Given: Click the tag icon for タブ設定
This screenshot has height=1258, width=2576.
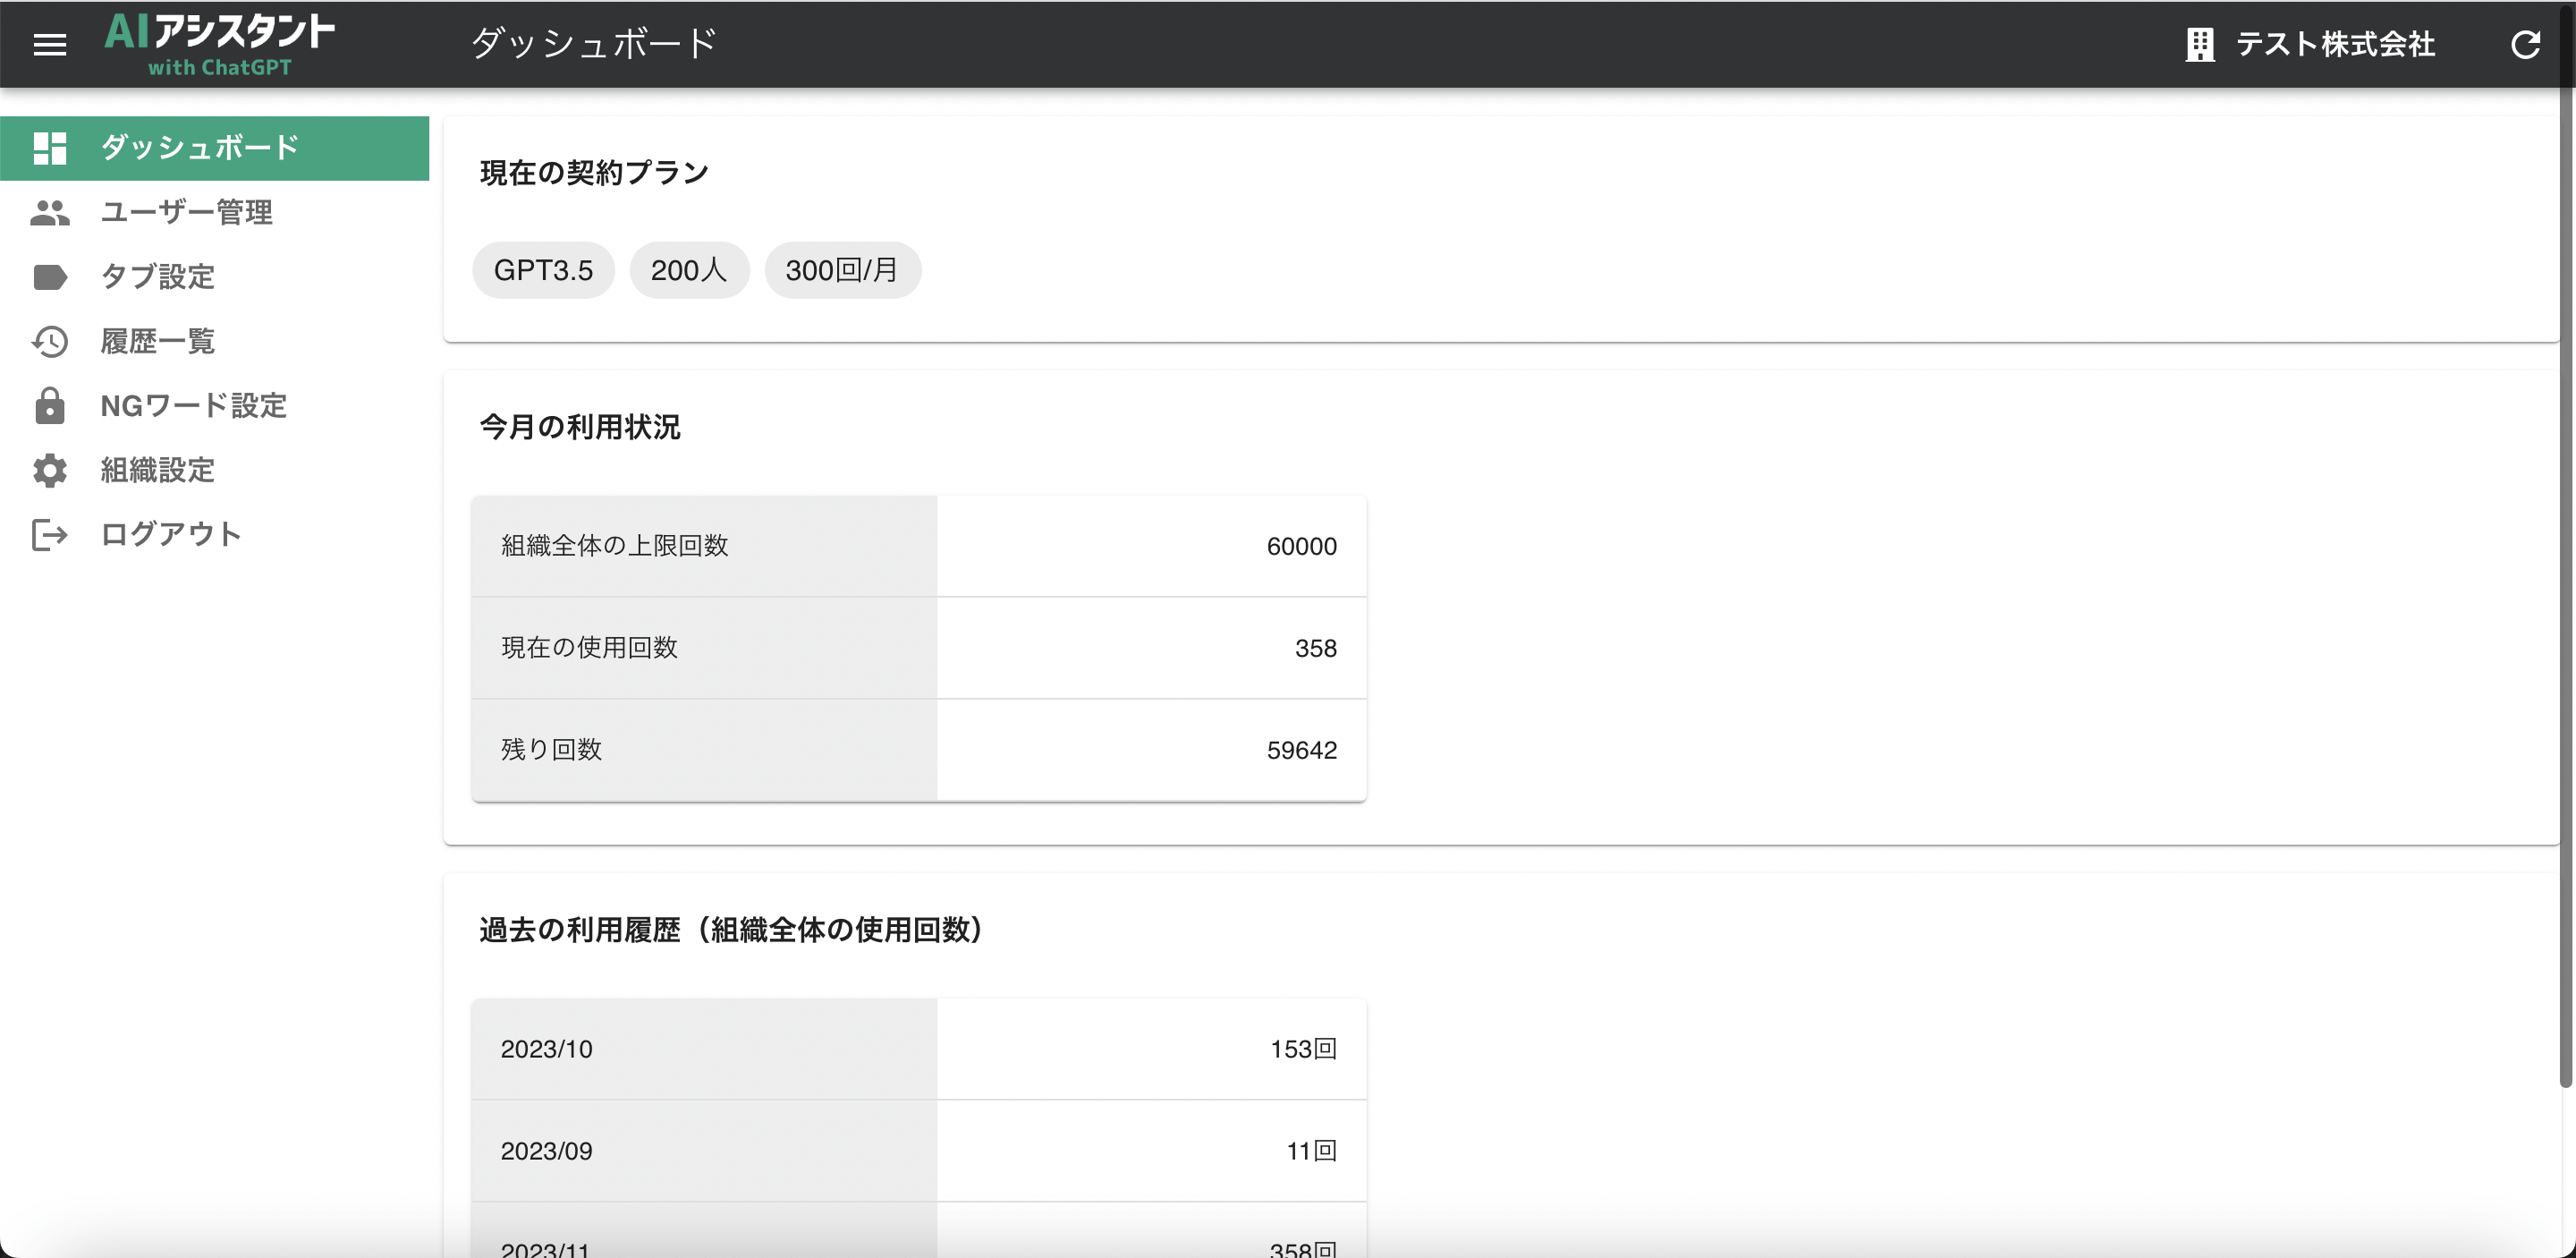Looking at the screenshot, I should [49, 277].
